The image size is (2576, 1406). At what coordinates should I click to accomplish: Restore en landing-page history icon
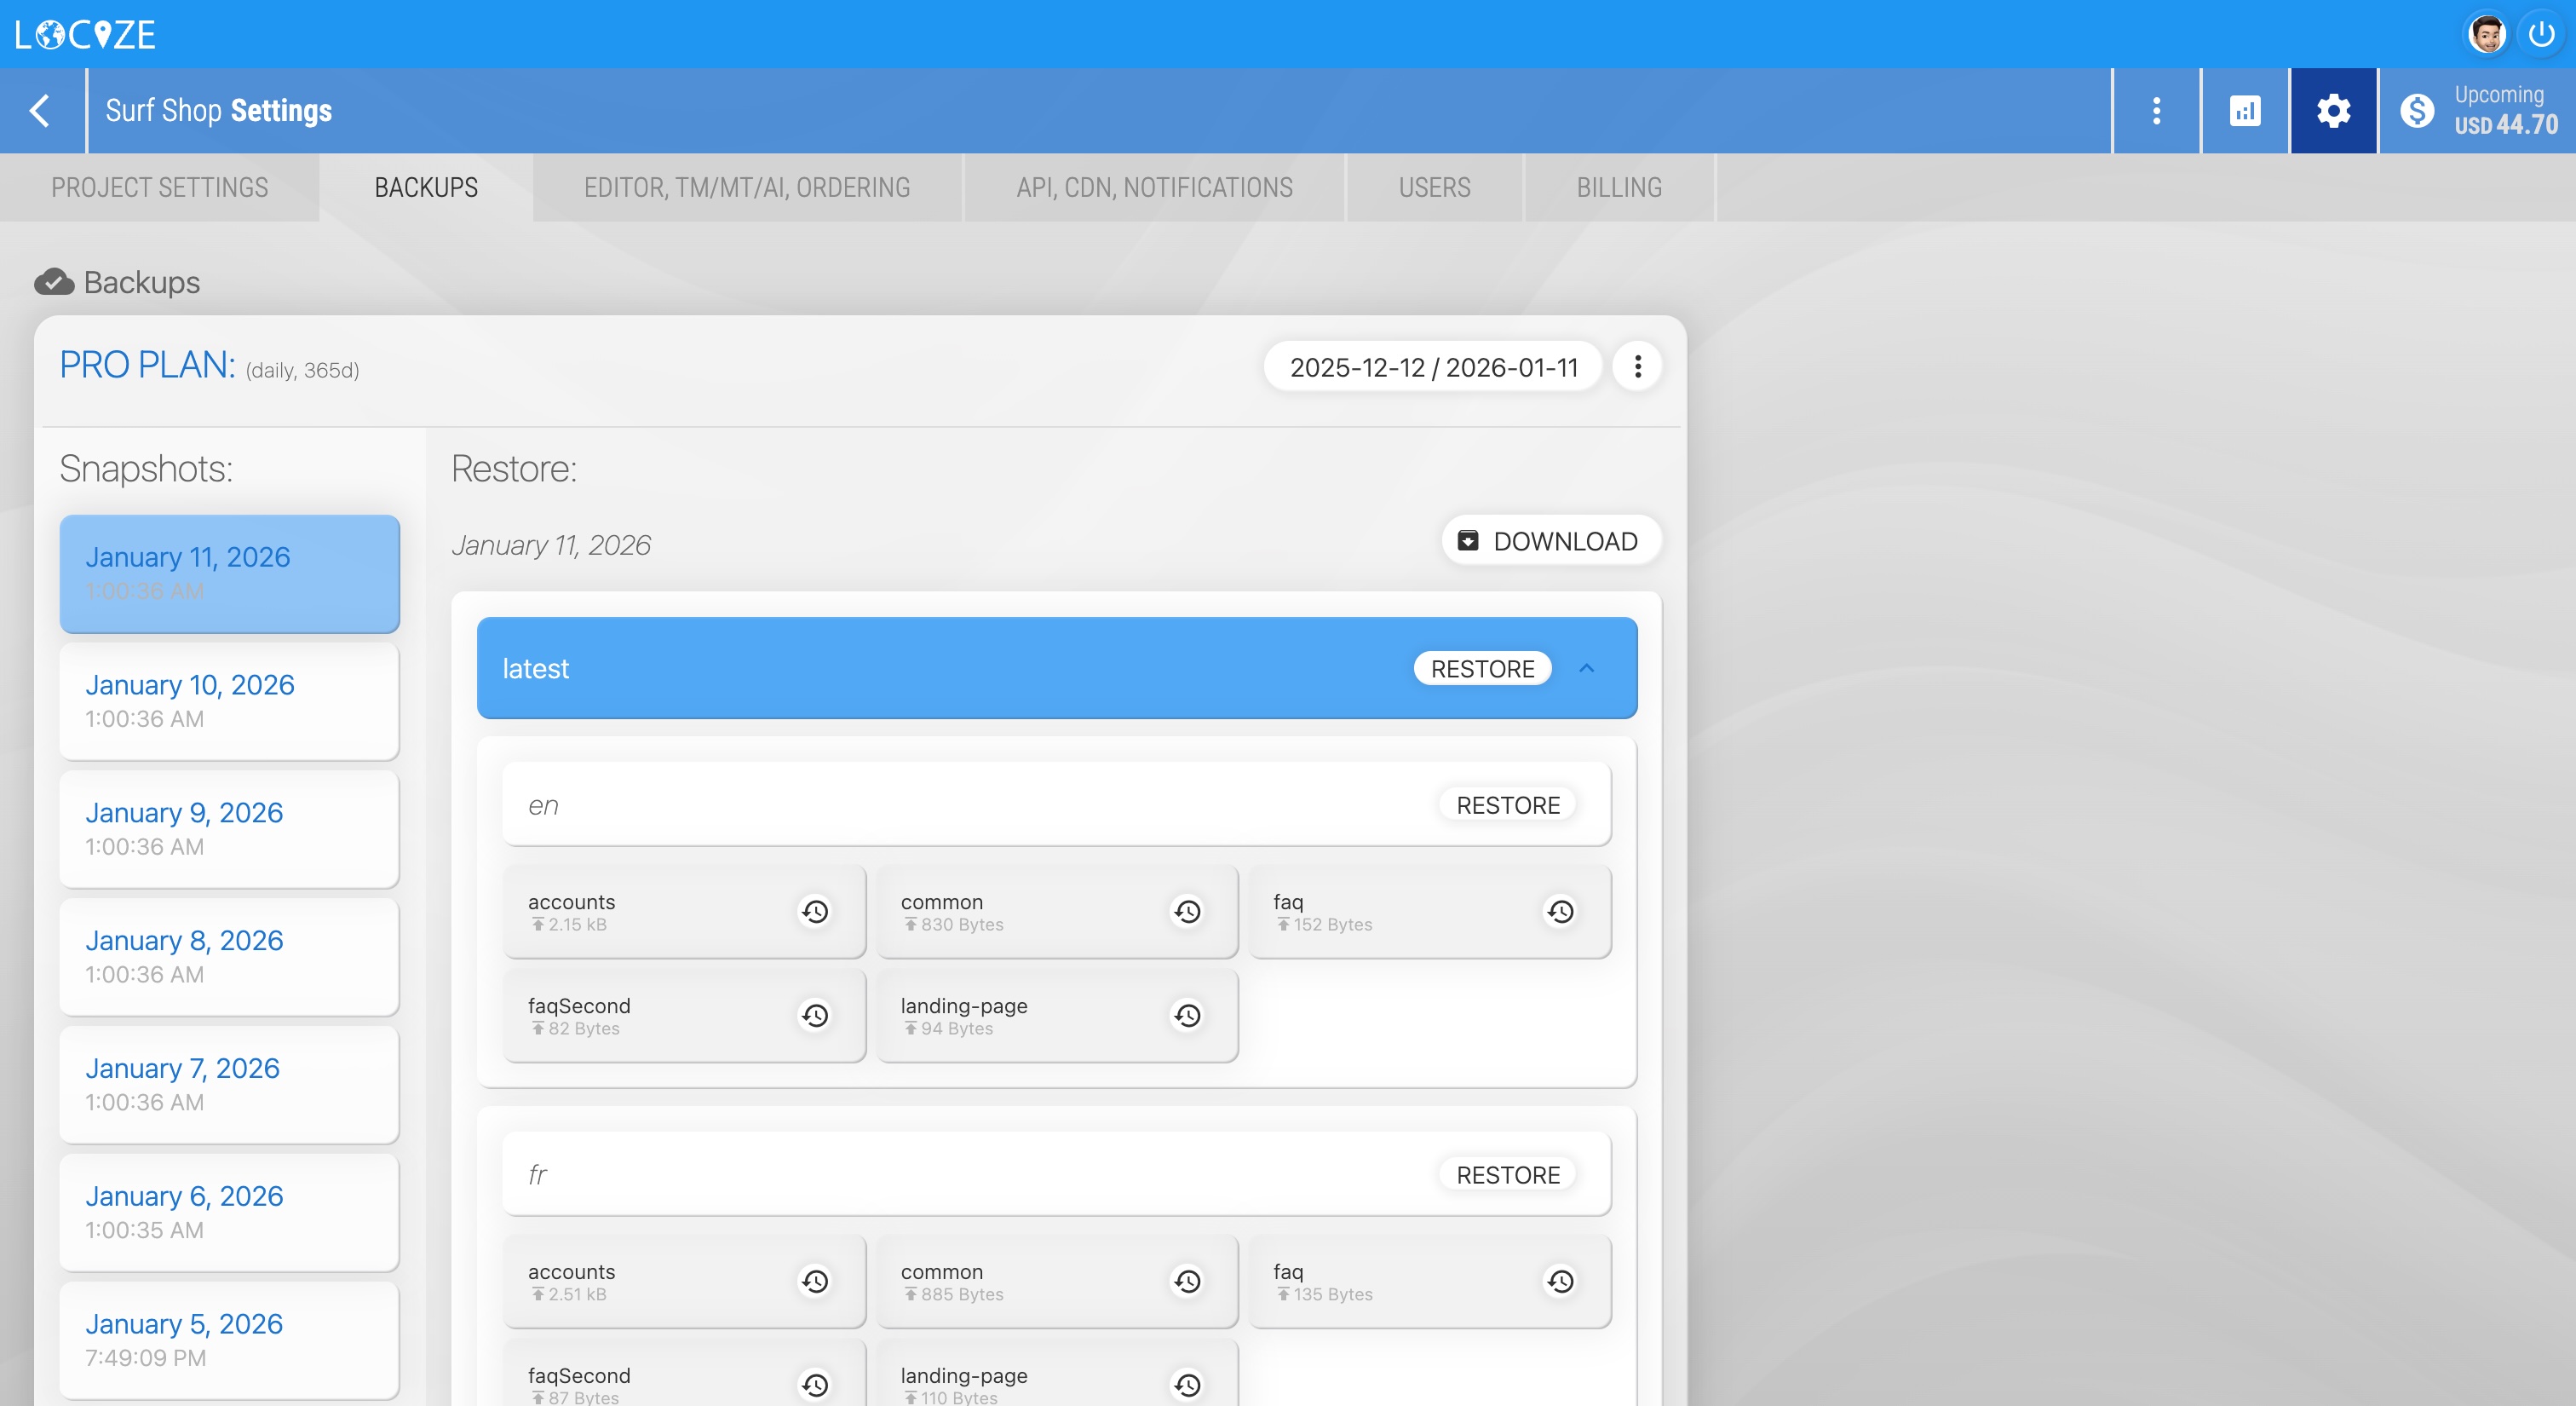pyautogui.click(x=1187, y=1015)
